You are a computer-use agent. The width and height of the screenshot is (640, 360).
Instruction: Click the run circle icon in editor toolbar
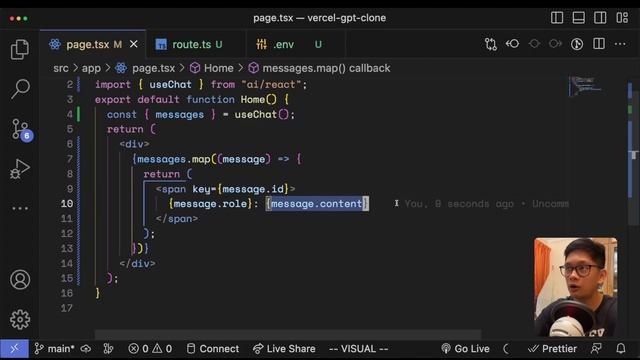[x=577, y=44]
